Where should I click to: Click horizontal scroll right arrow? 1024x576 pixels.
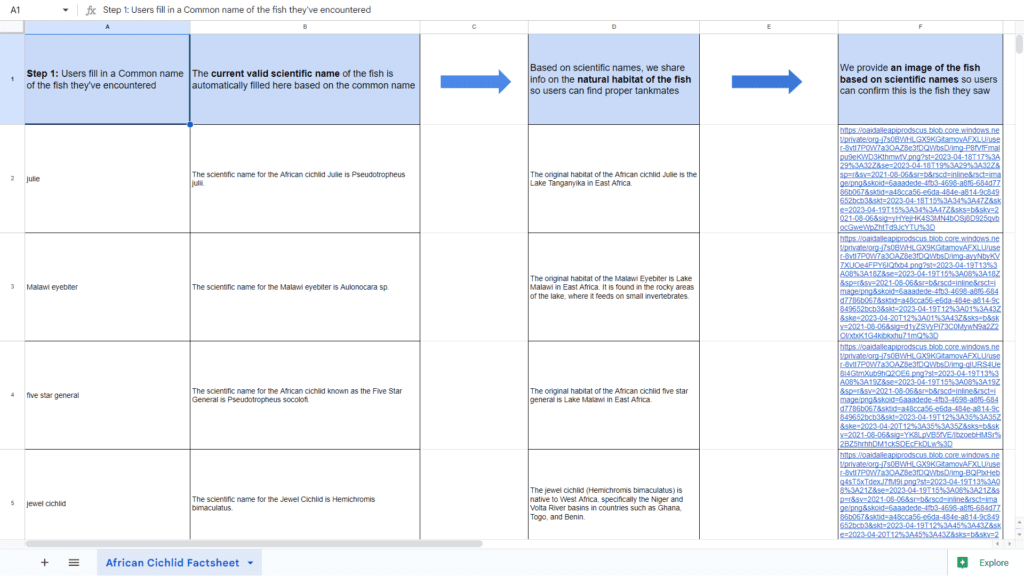(x=1010, y=543)
